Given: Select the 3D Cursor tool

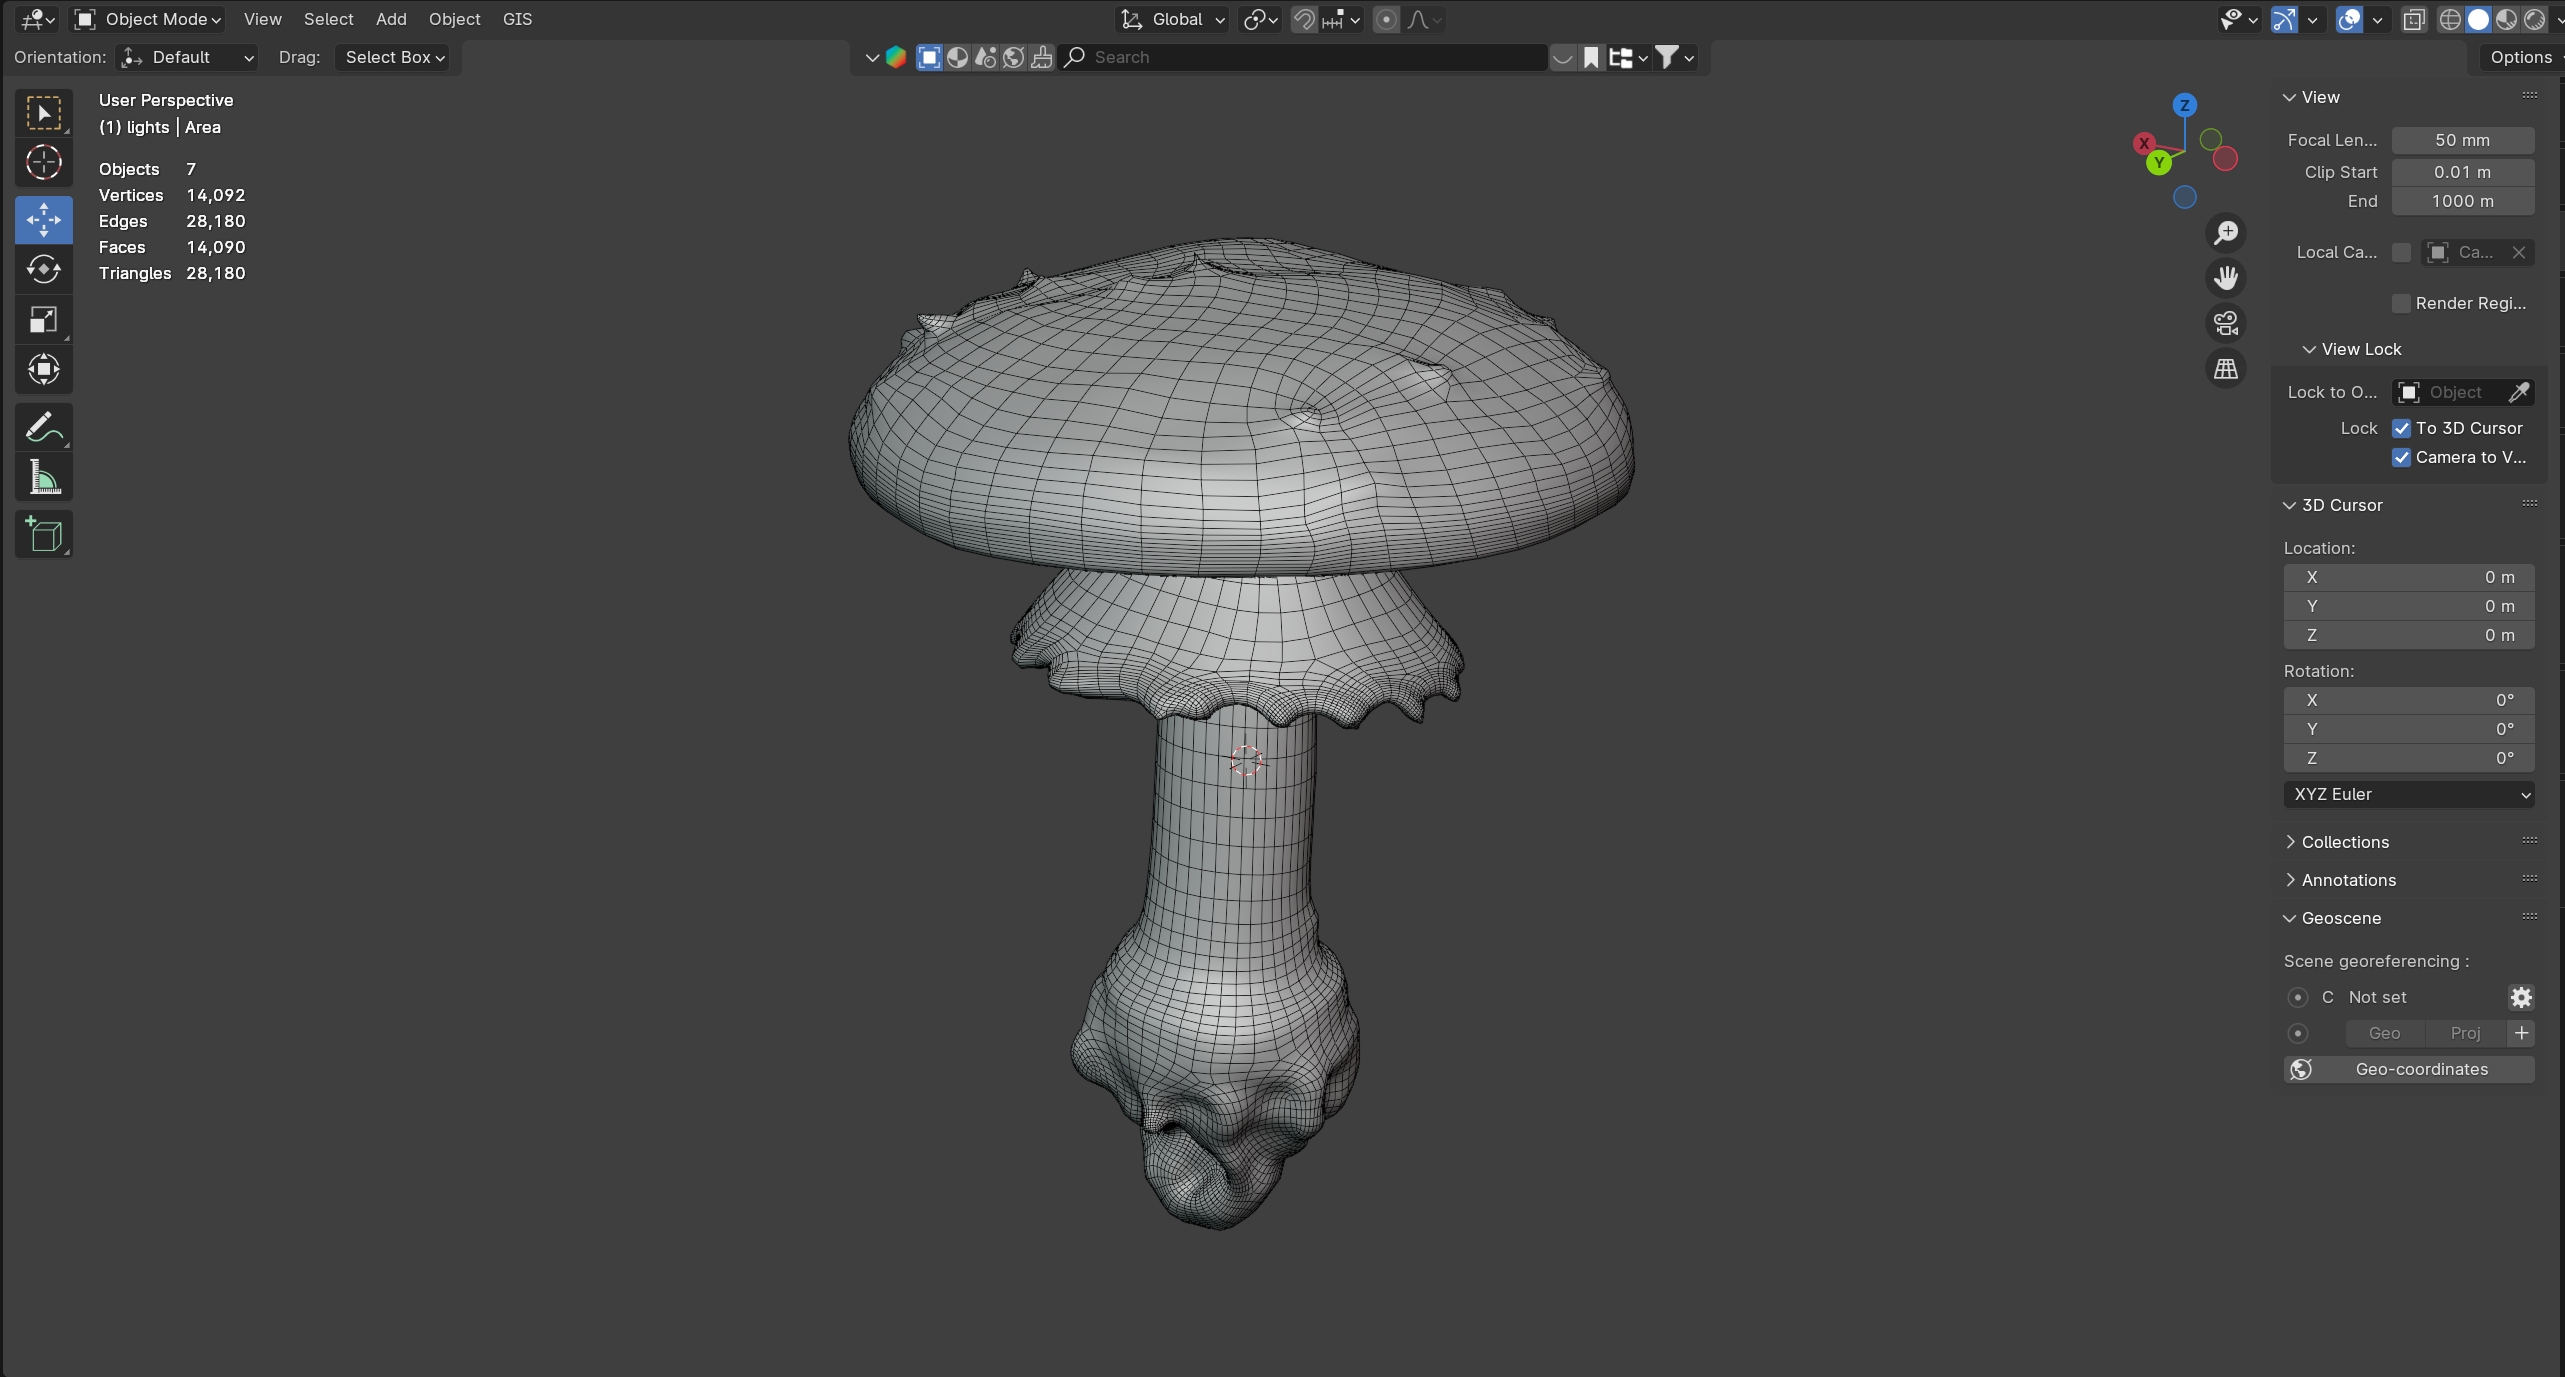Looking at the screenshot, I should [x=43, y=162].
